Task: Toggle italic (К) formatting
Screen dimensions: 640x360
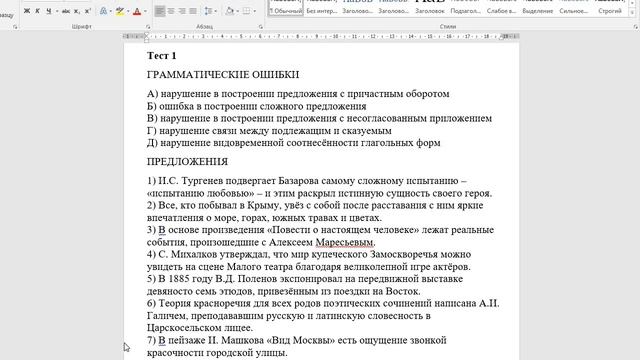Action: coord(38,11)
